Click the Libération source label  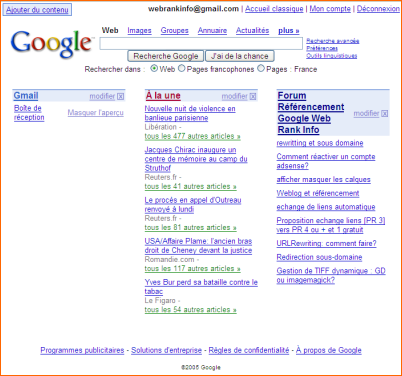coord(161,127)
